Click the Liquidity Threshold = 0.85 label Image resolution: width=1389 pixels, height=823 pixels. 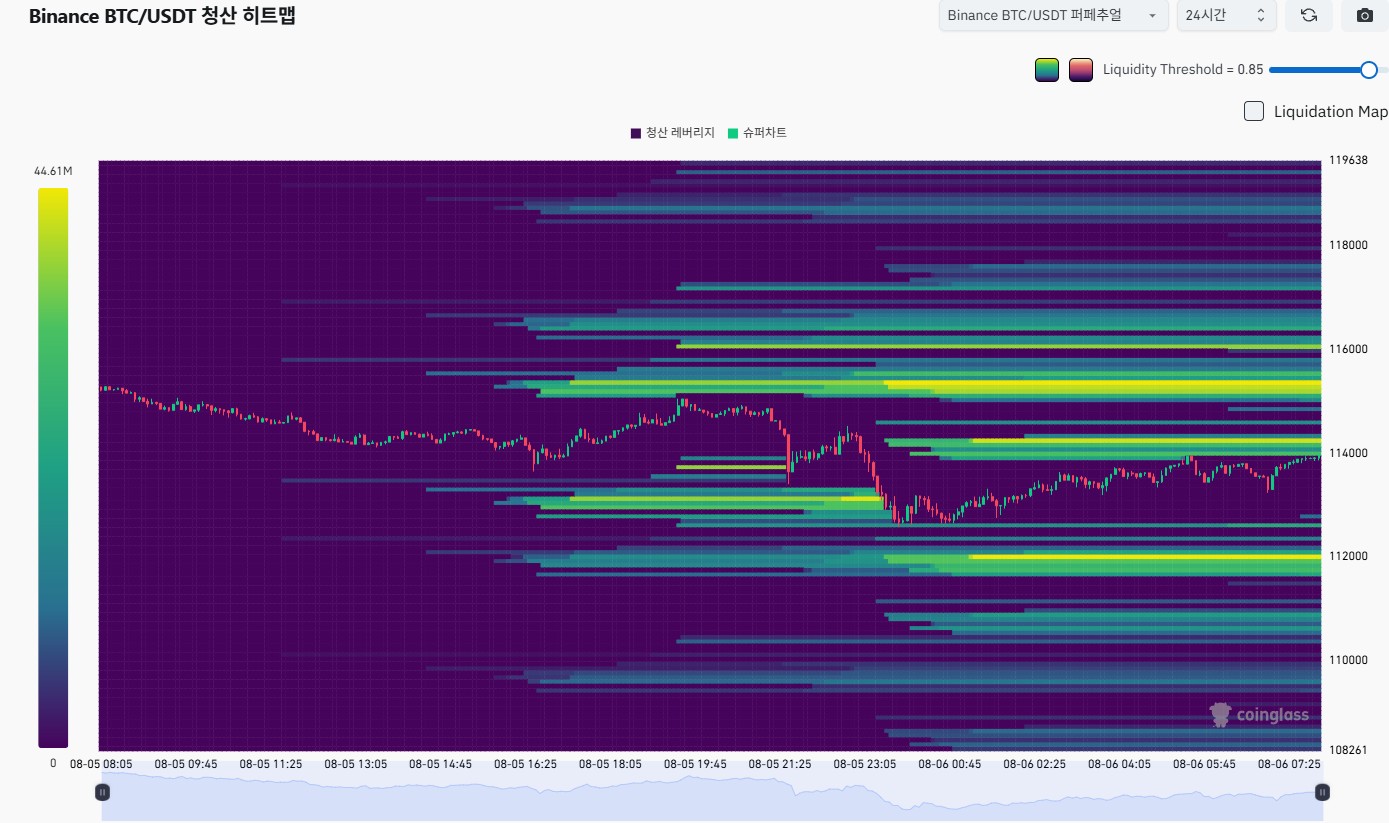coord(1183,70)
